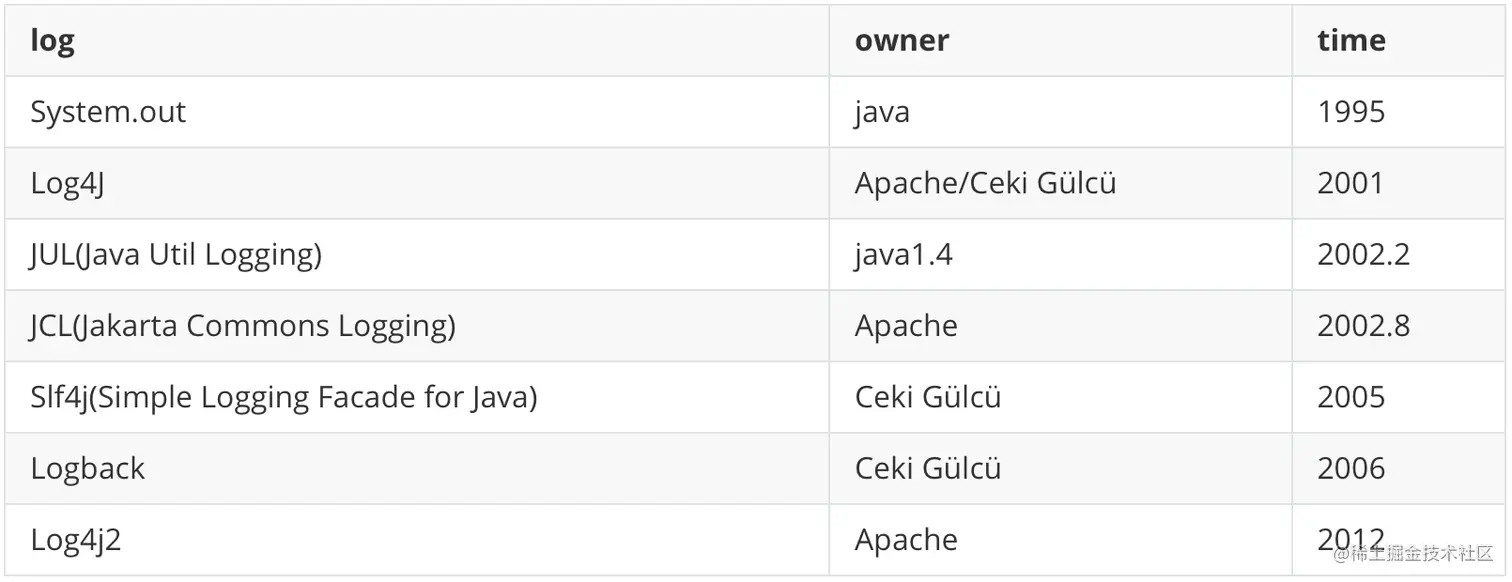
Task: Select the 2001 time cell
Action: point(1351,184)
